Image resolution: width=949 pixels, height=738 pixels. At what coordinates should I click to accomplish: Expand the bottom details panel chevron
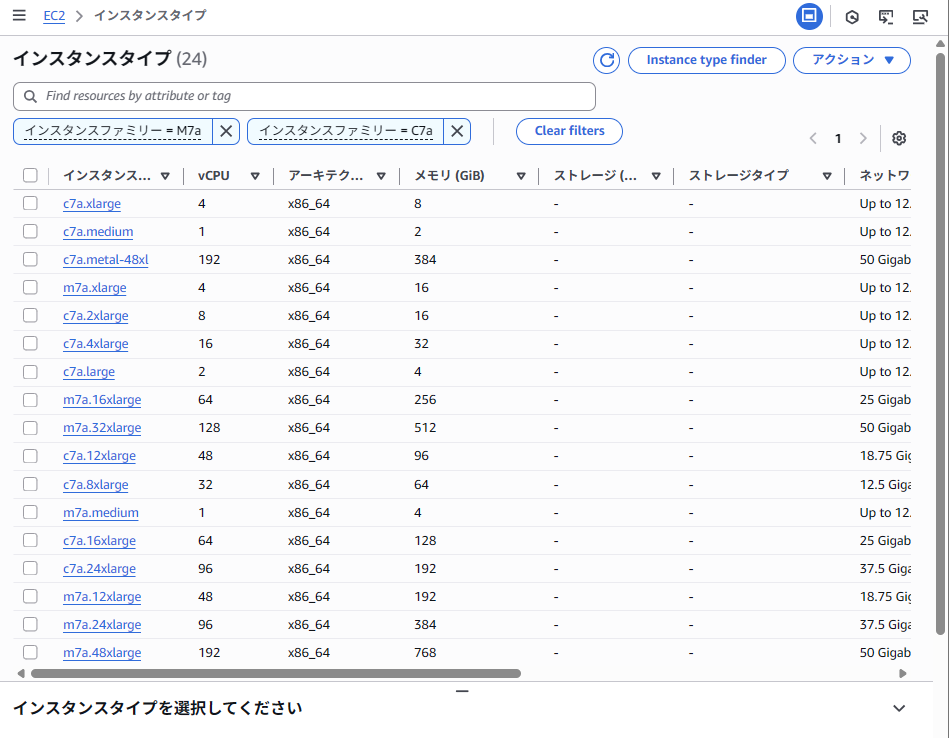click(x=899, y=708)
